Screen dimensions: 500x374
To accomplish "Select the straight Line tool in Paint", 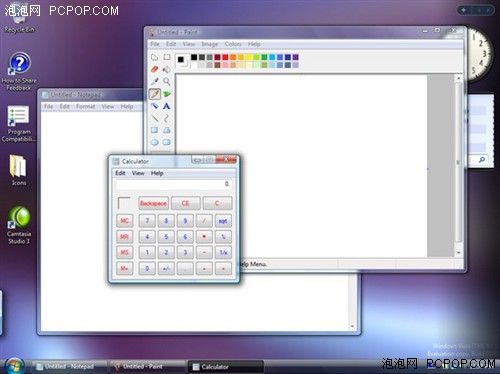I will point(154,118).
